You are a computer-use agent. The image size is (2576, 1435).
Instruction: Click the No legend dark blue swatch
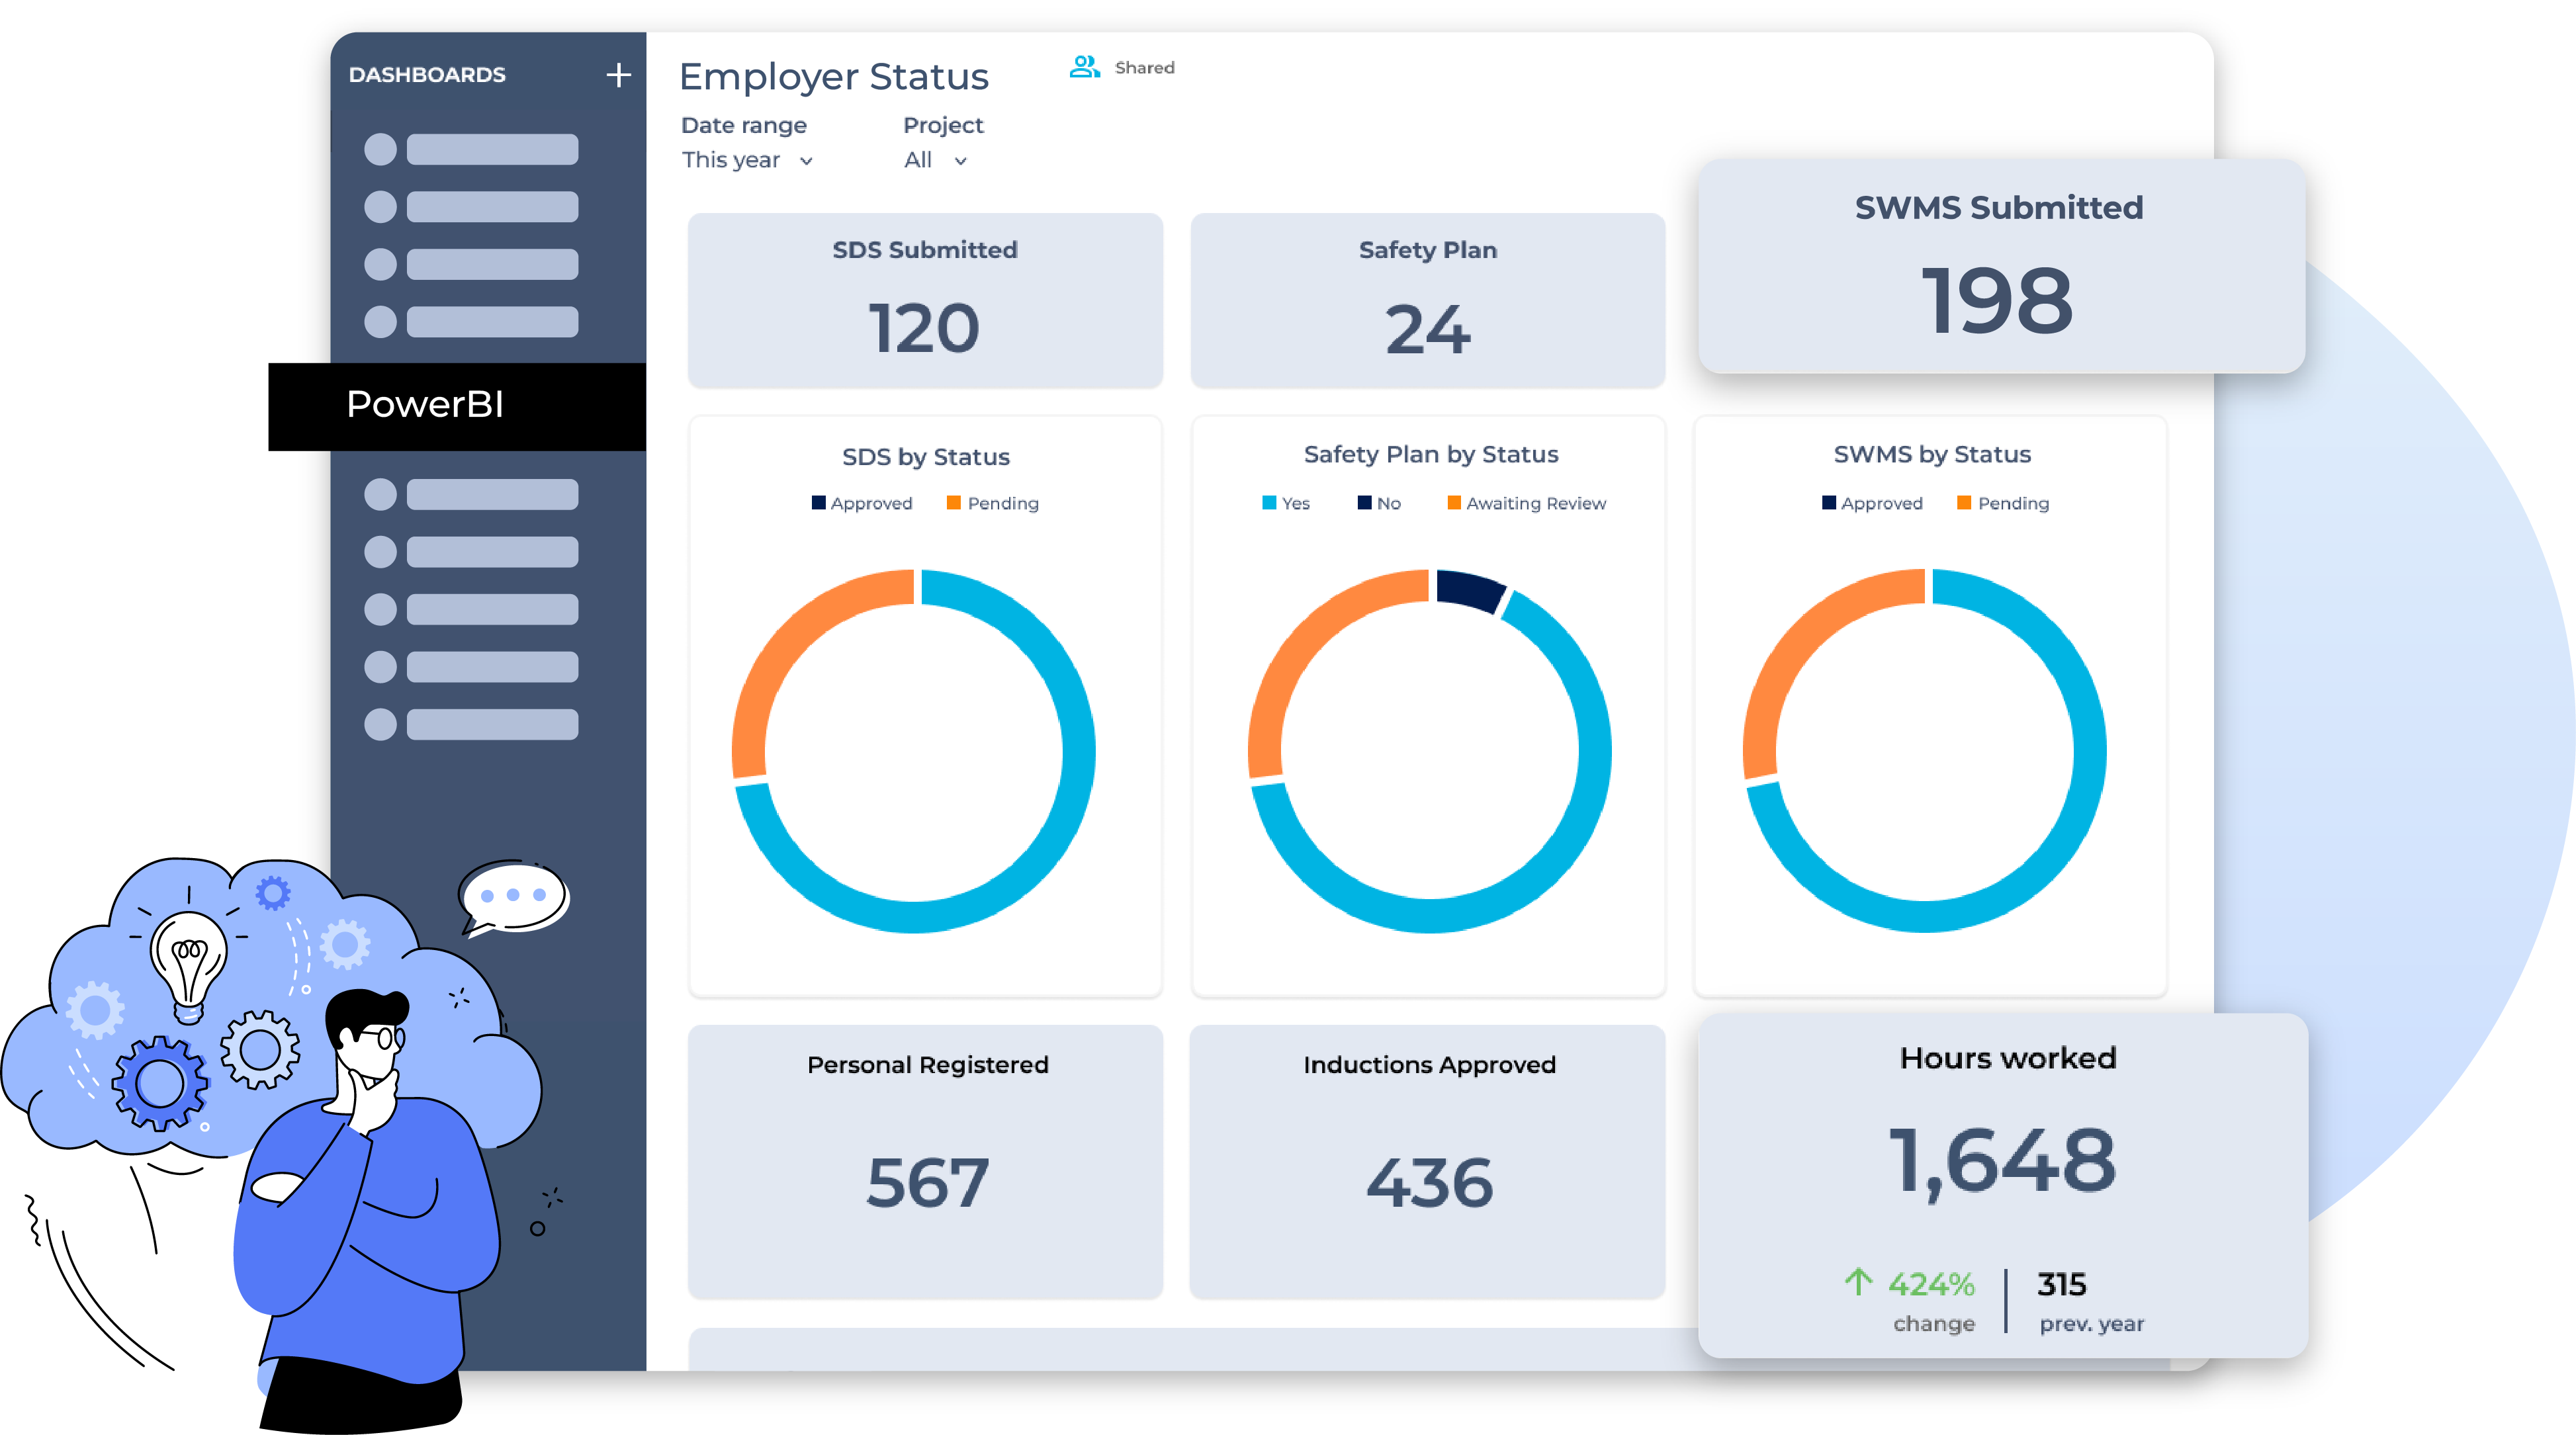[x=1364, y=503]
